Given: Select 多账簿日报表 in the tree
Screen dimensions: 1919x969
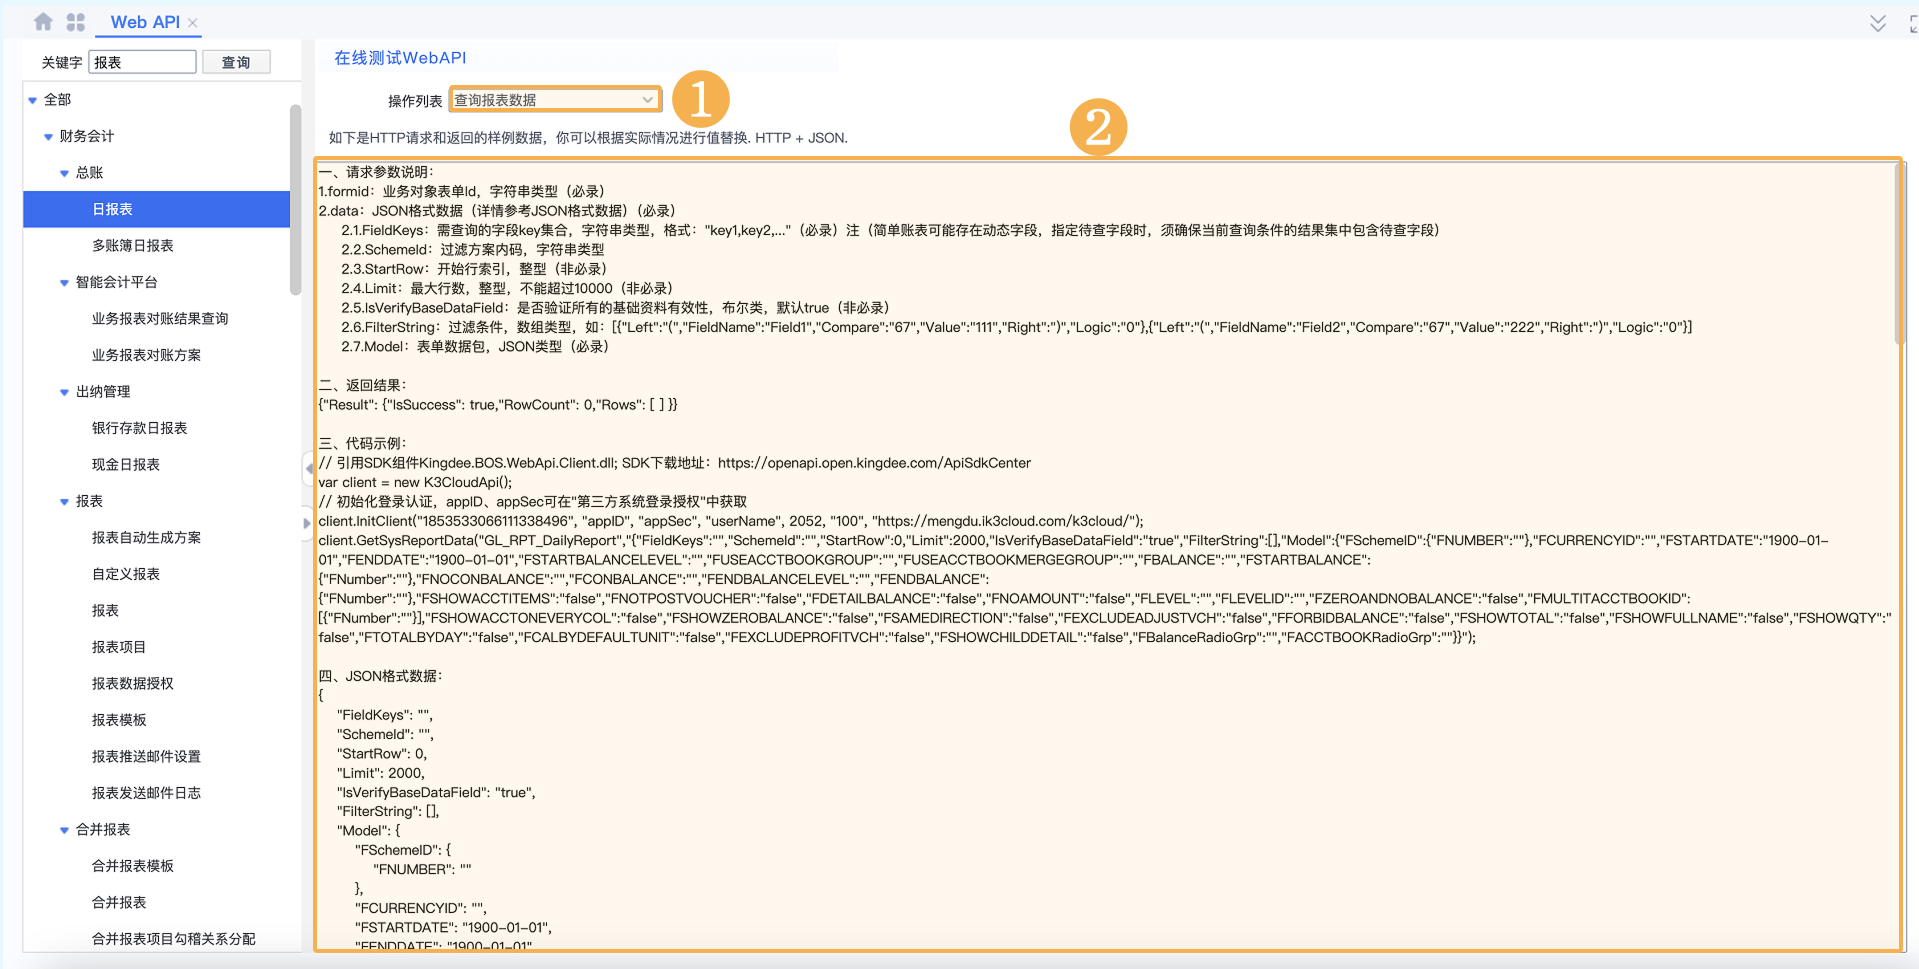Looking at the screenshot, I should [x=133, y=246].
